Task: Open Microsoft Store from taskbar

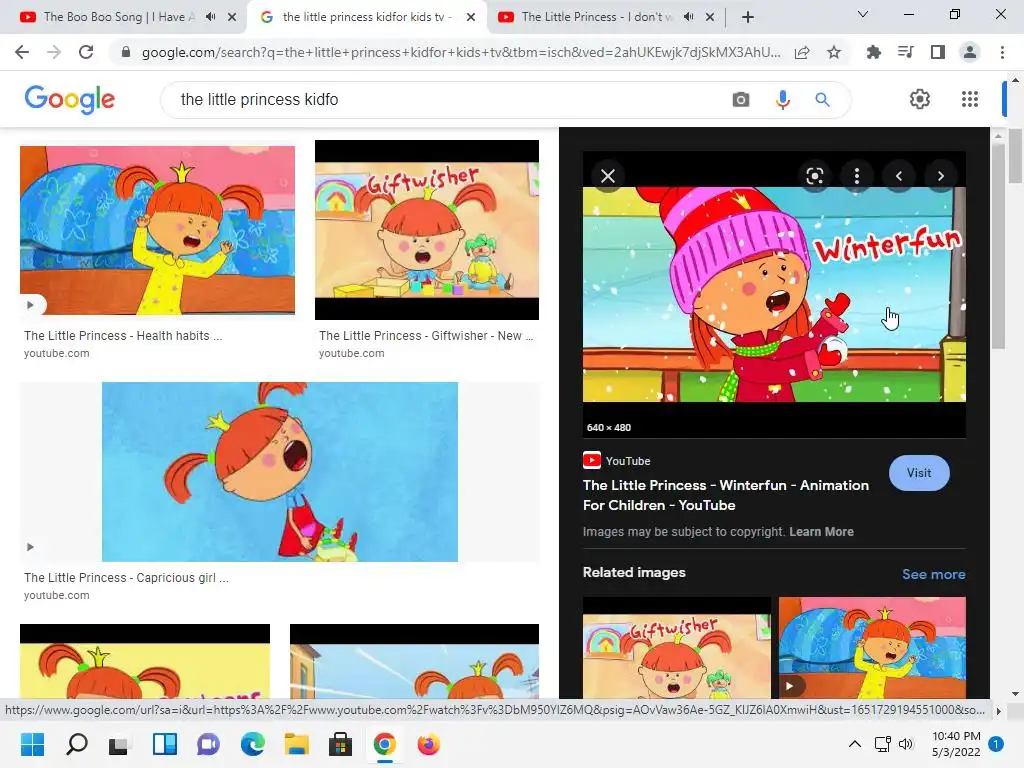Action: (x=340, y=744)
